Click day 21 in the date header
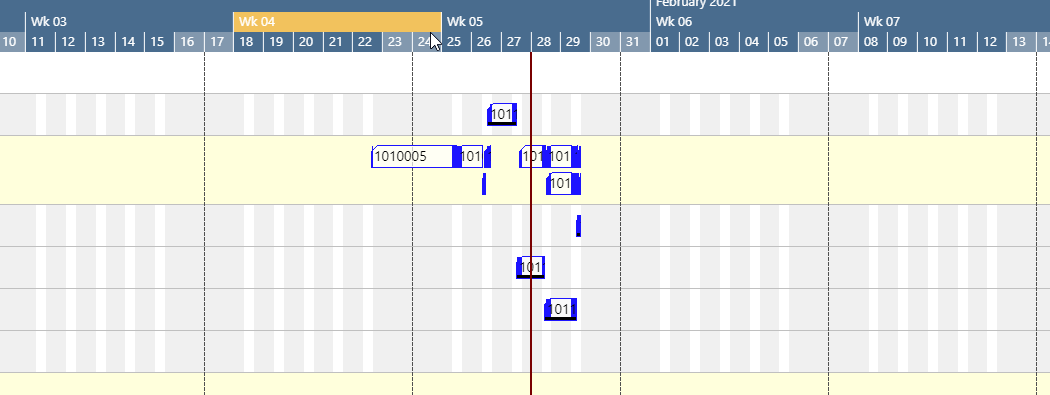 (337, 42)
